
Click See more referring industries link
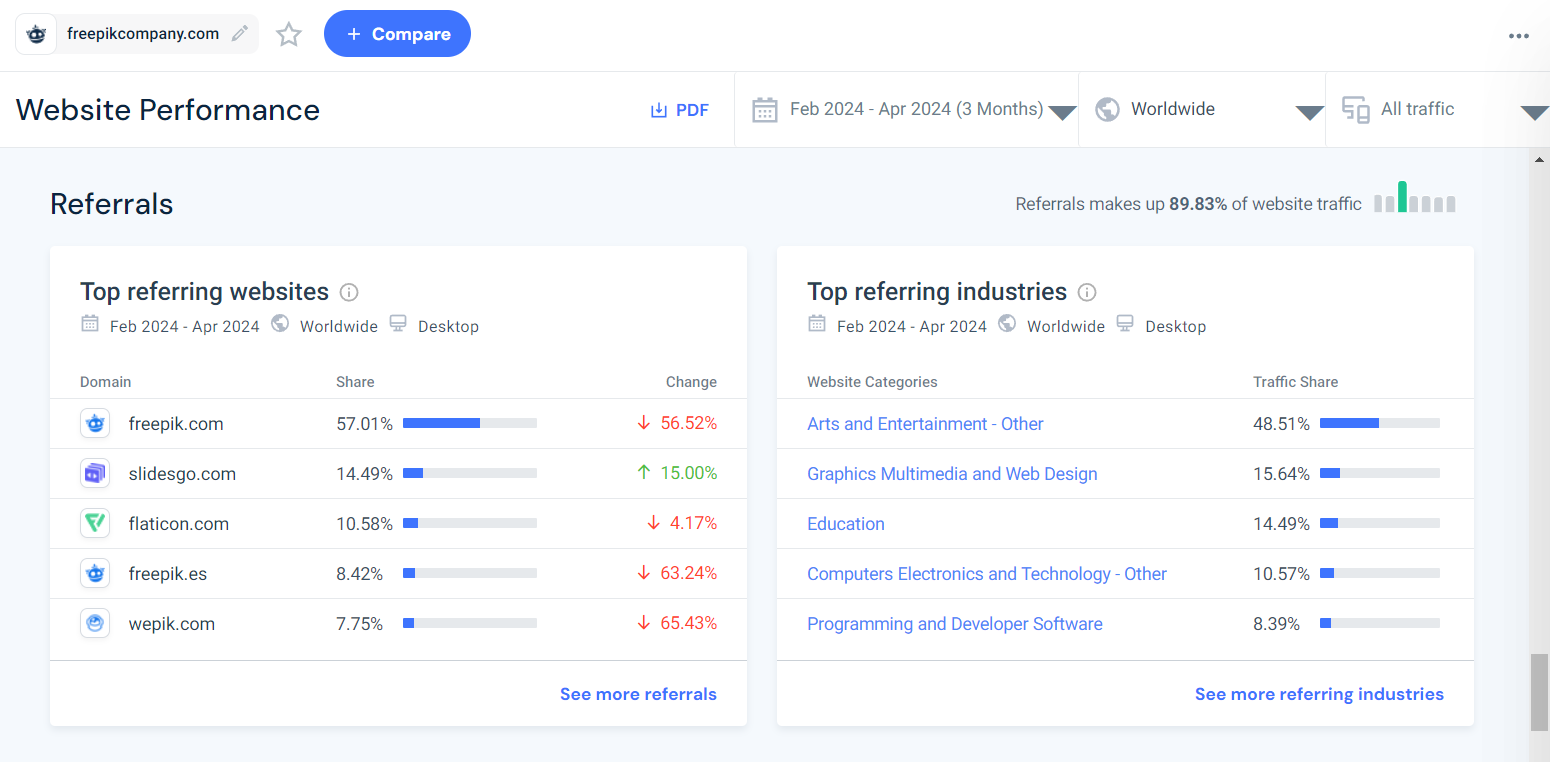coord(1319,694)
